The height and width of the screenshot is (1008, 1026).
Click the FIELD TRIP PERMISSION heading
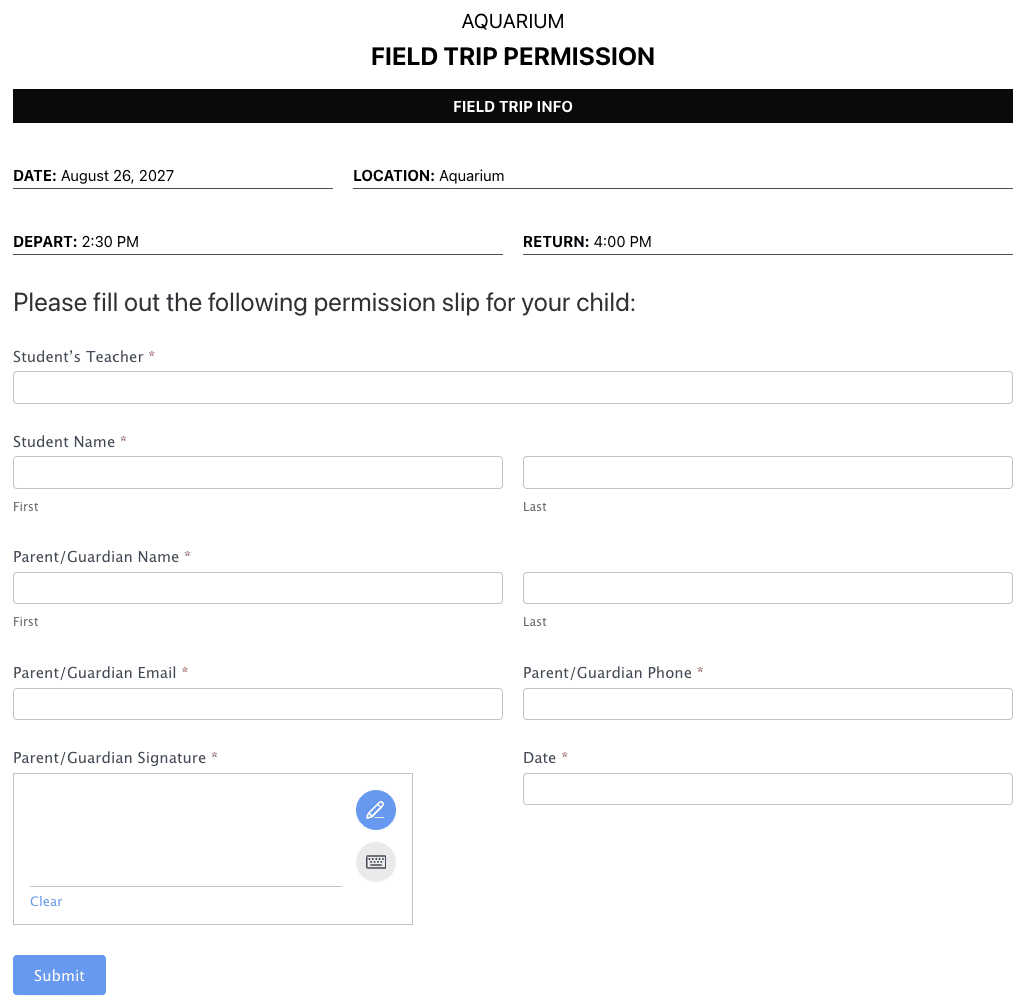[512, 57]
